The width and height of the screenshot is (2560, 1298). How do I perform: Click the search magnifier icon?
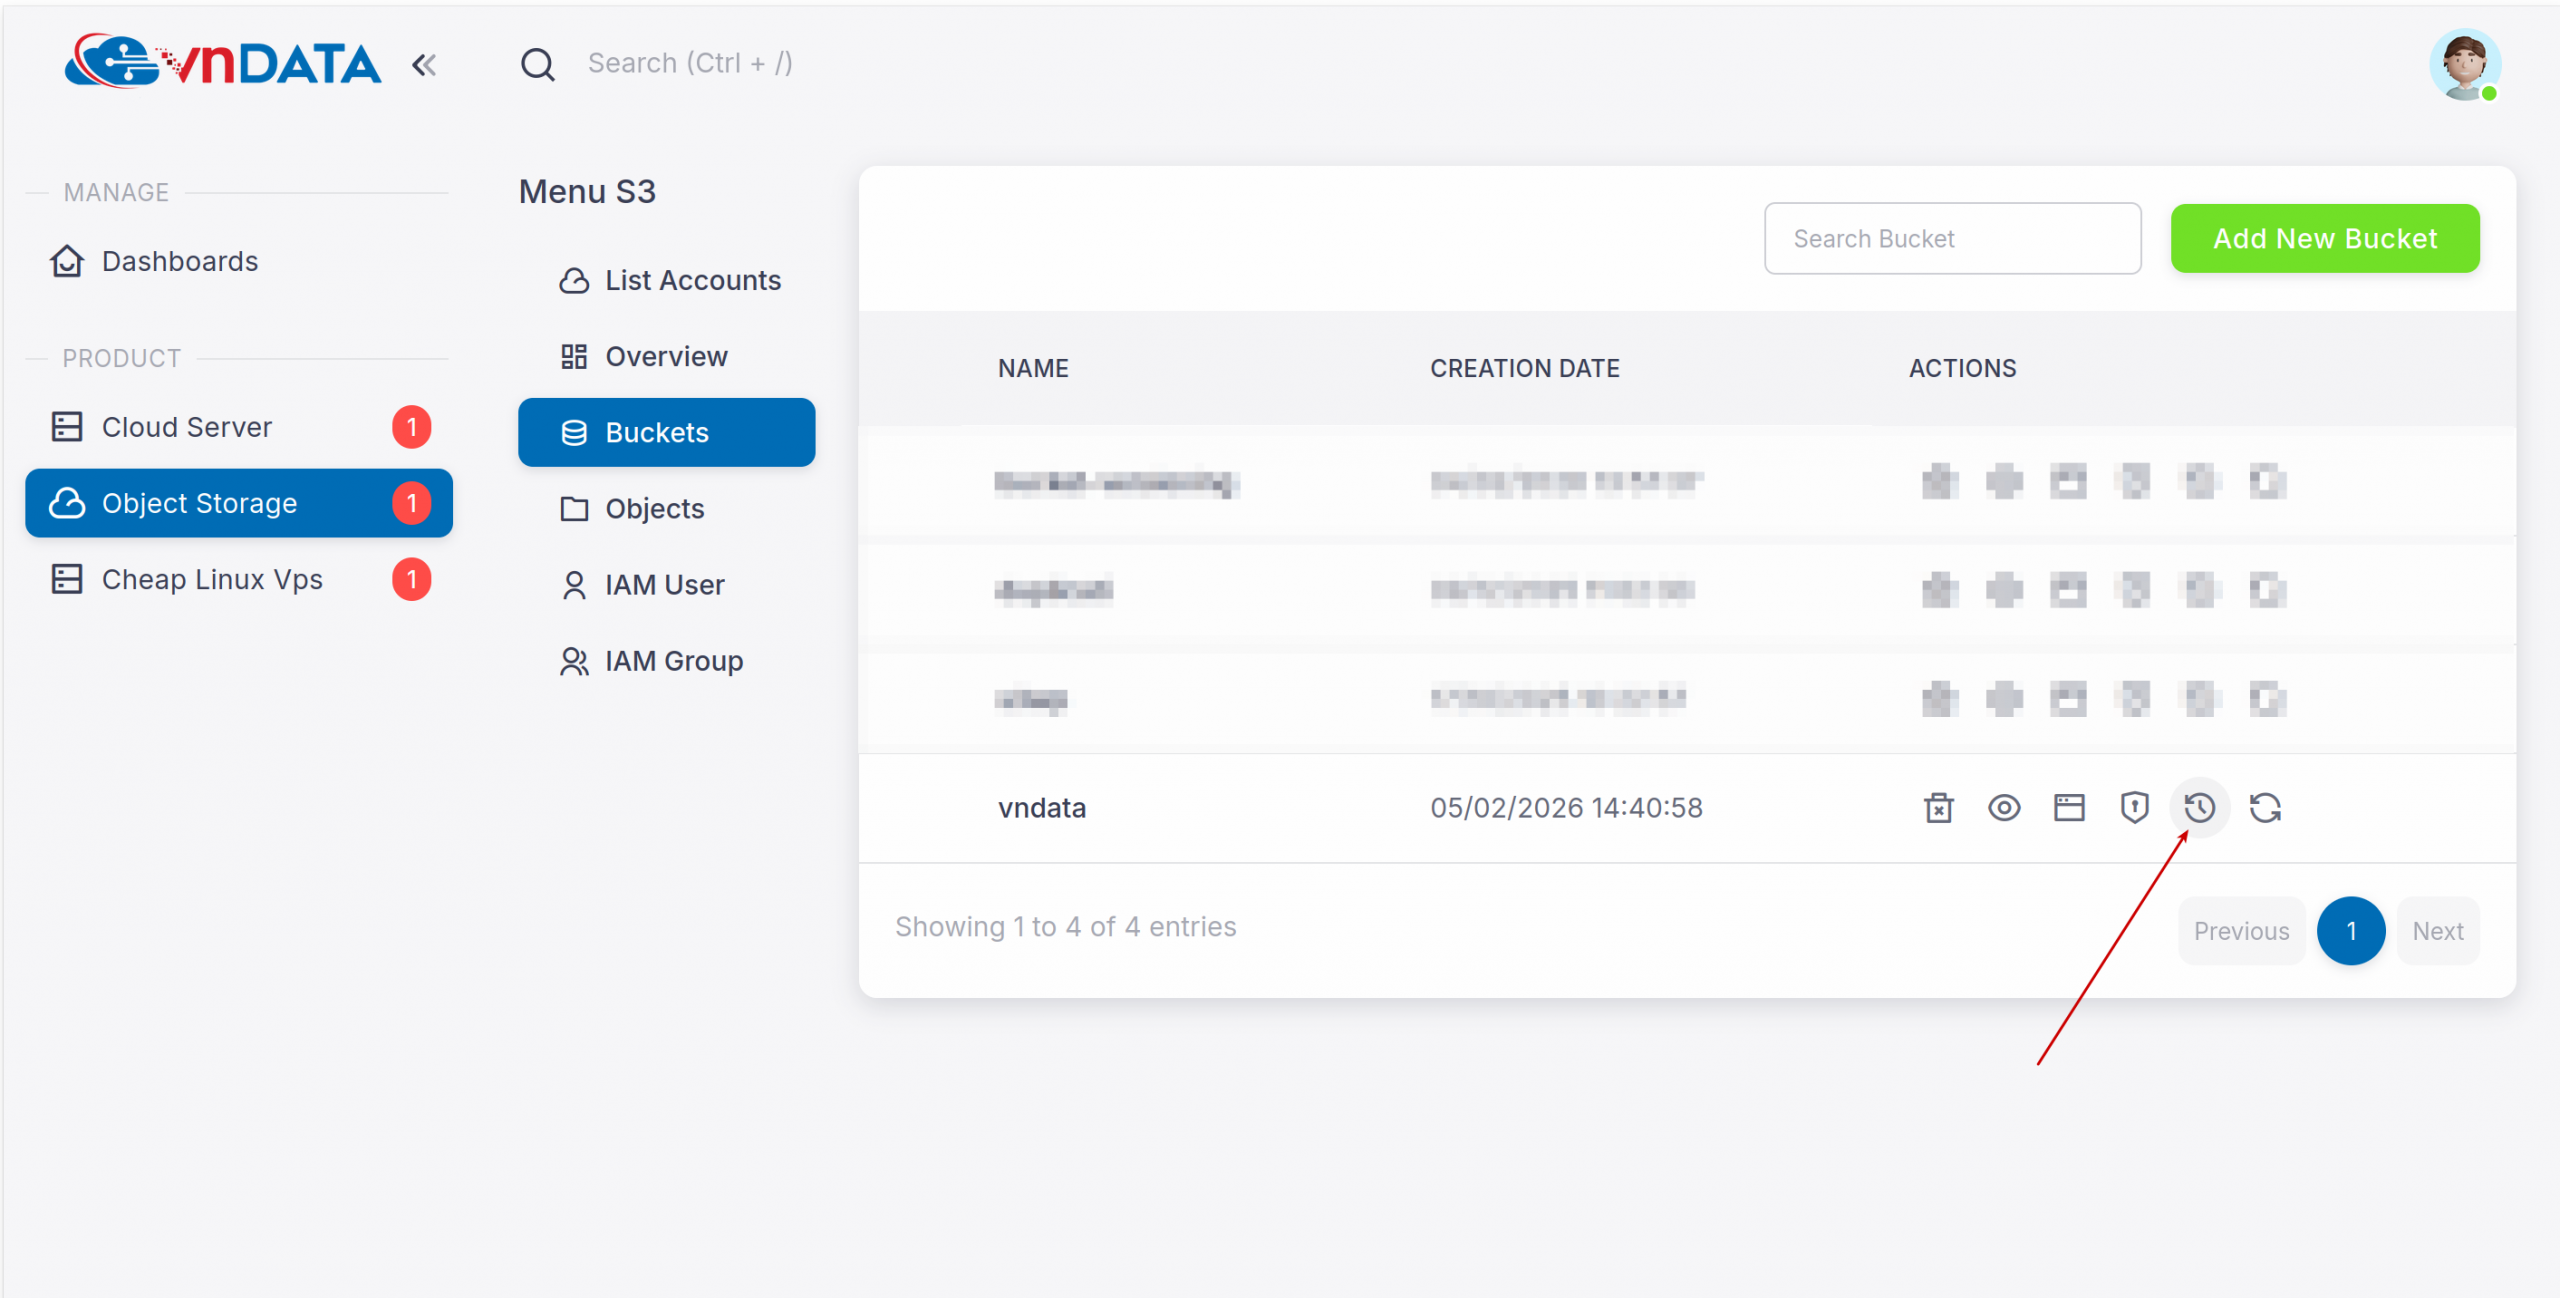537,64
